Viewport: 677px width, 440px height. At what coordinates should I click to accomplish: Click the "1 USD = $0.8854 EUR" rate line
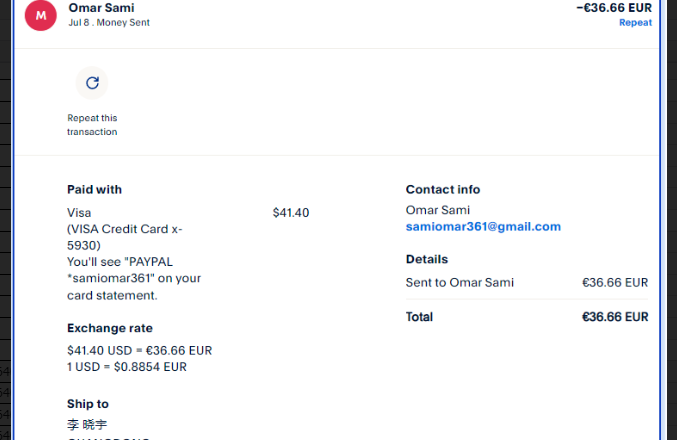[126, 366]
